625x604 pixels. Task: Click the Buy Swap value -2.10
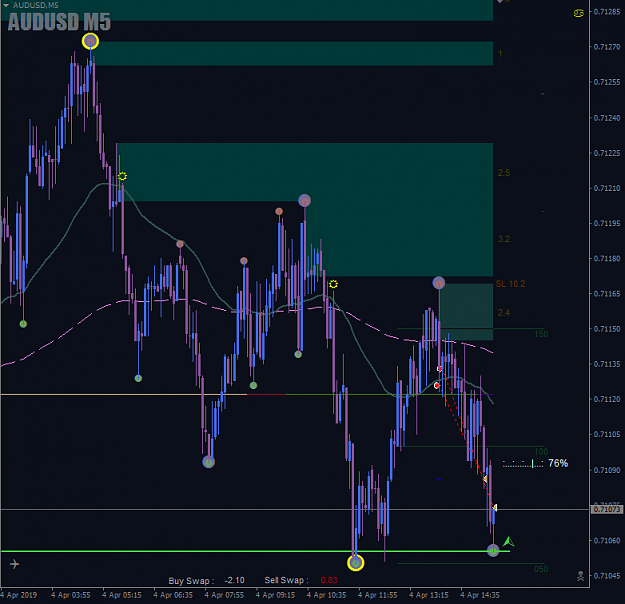point(234,580)
